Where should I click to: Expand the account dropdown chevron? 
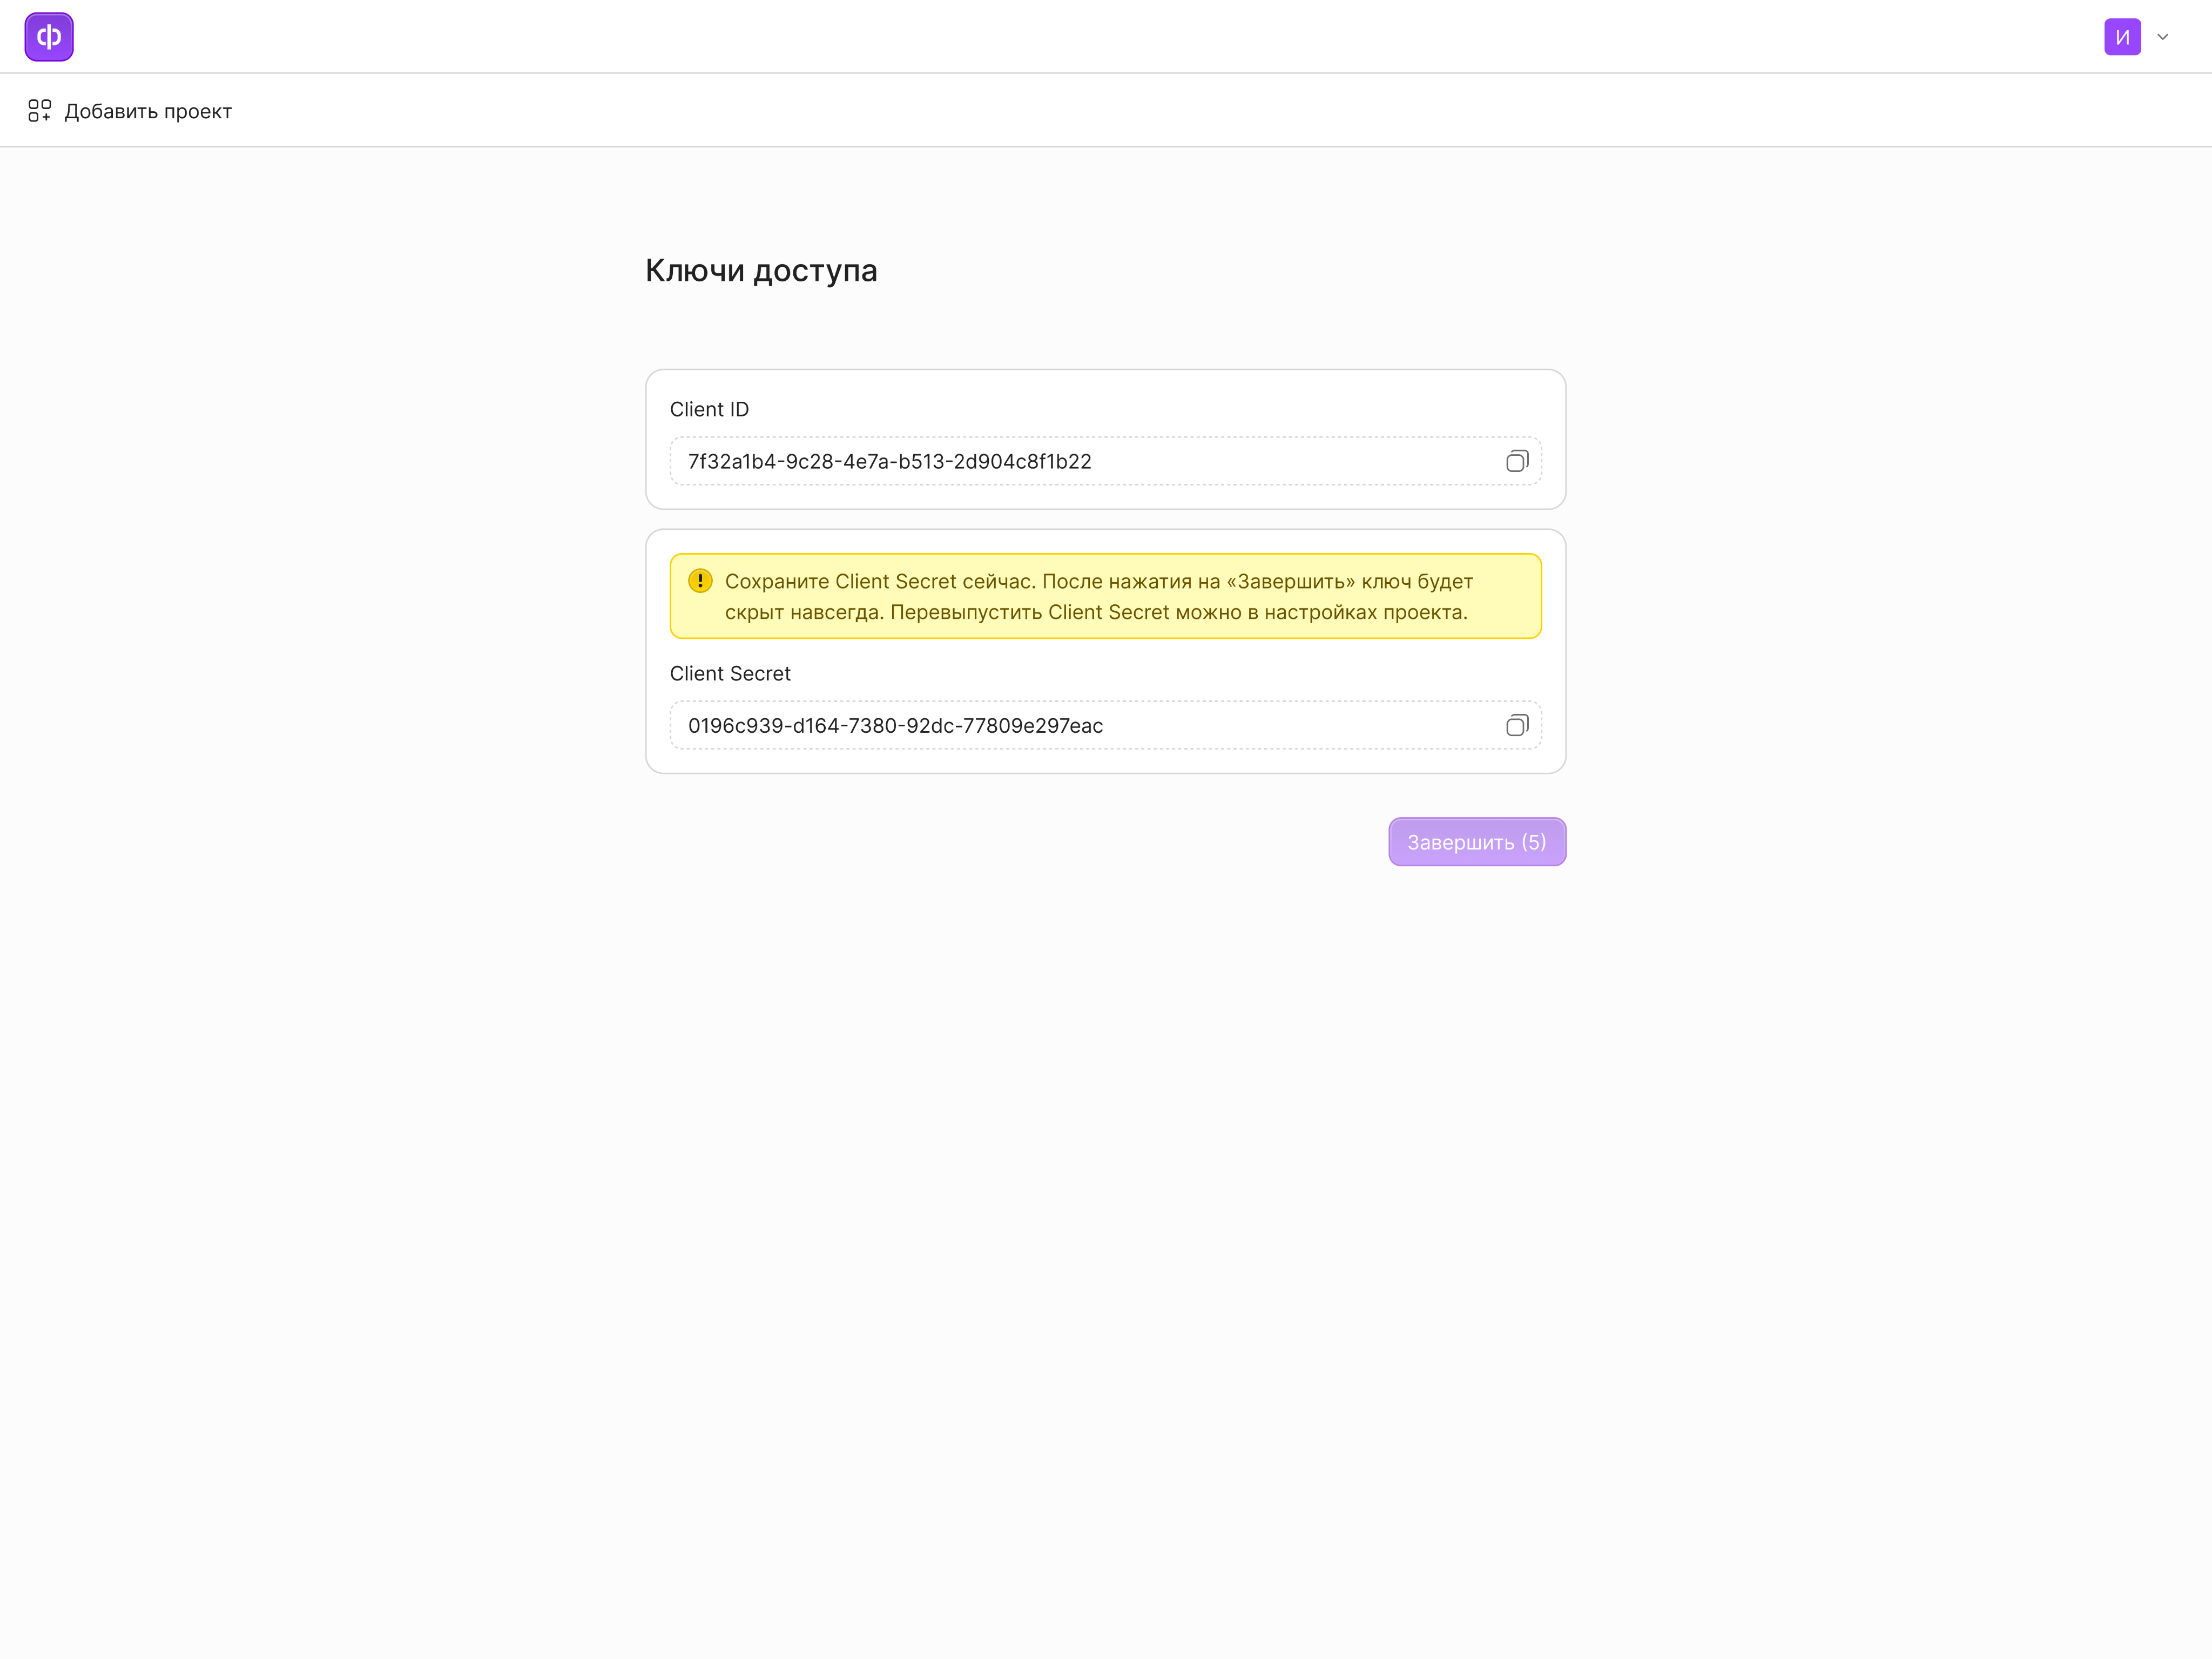click(x=2162, y=37)
